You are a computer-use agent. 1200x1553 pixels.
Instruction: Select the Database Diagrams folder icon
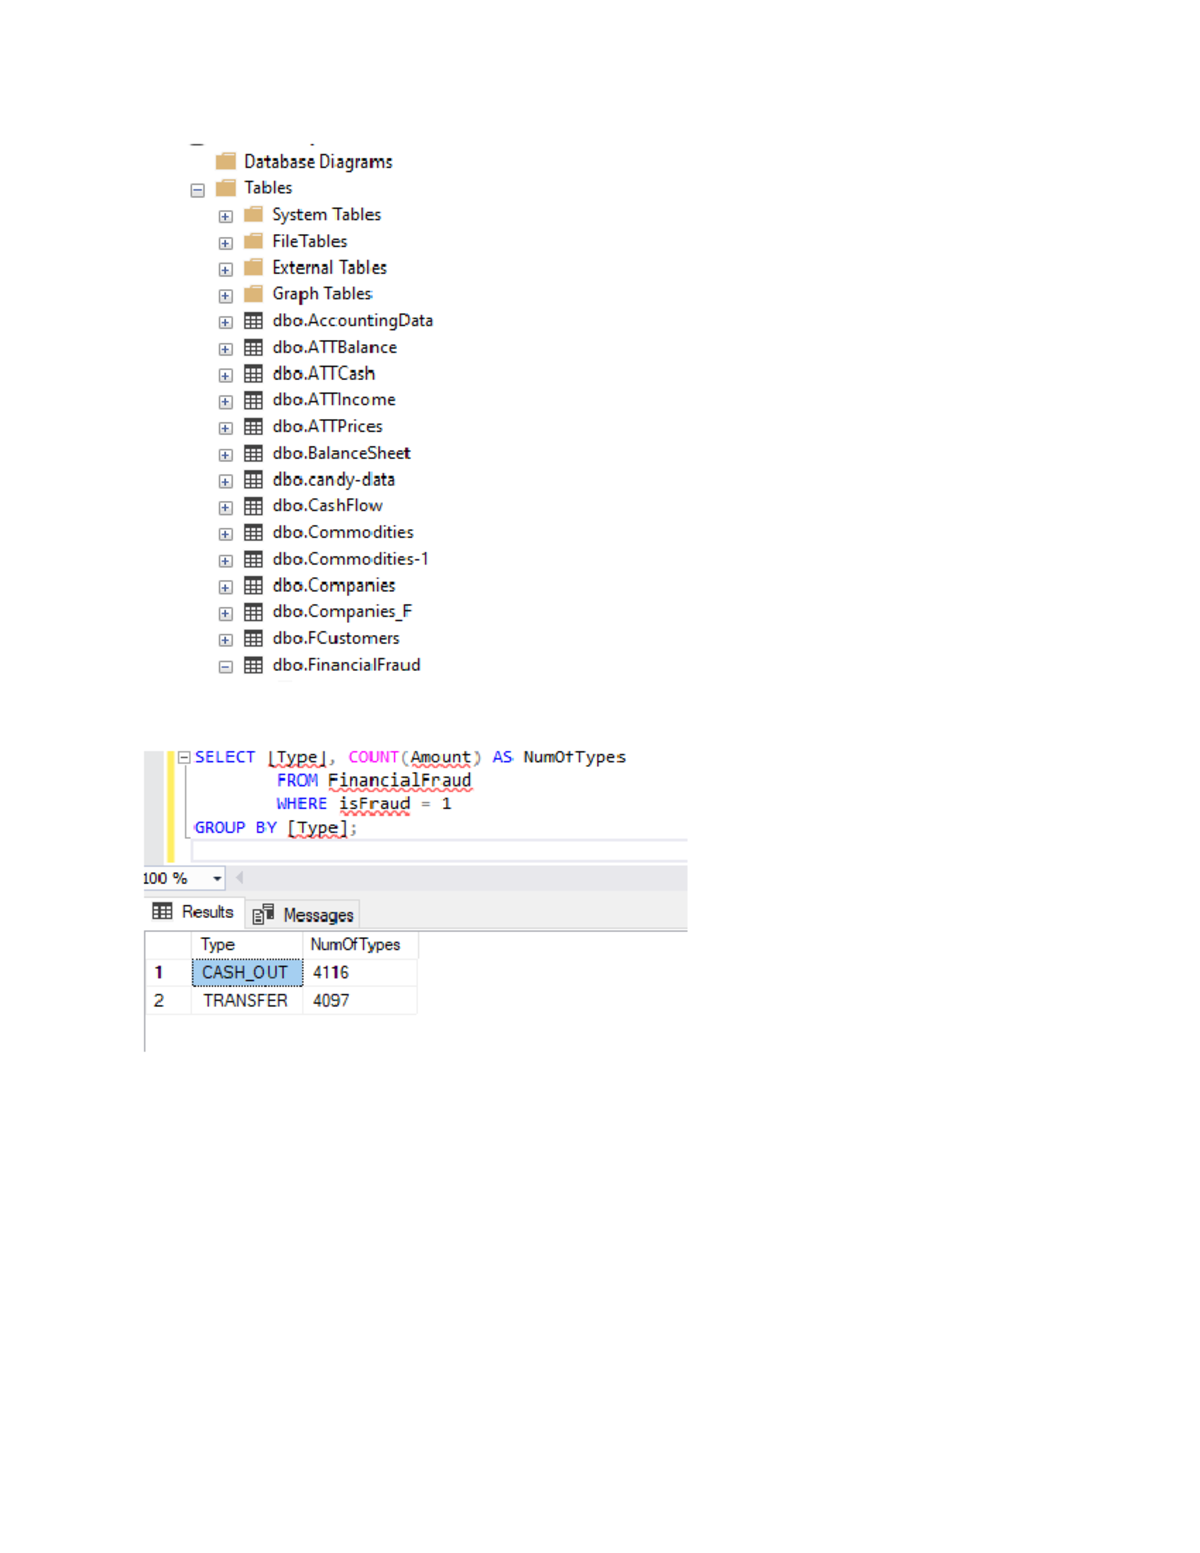tap(226, 162)
